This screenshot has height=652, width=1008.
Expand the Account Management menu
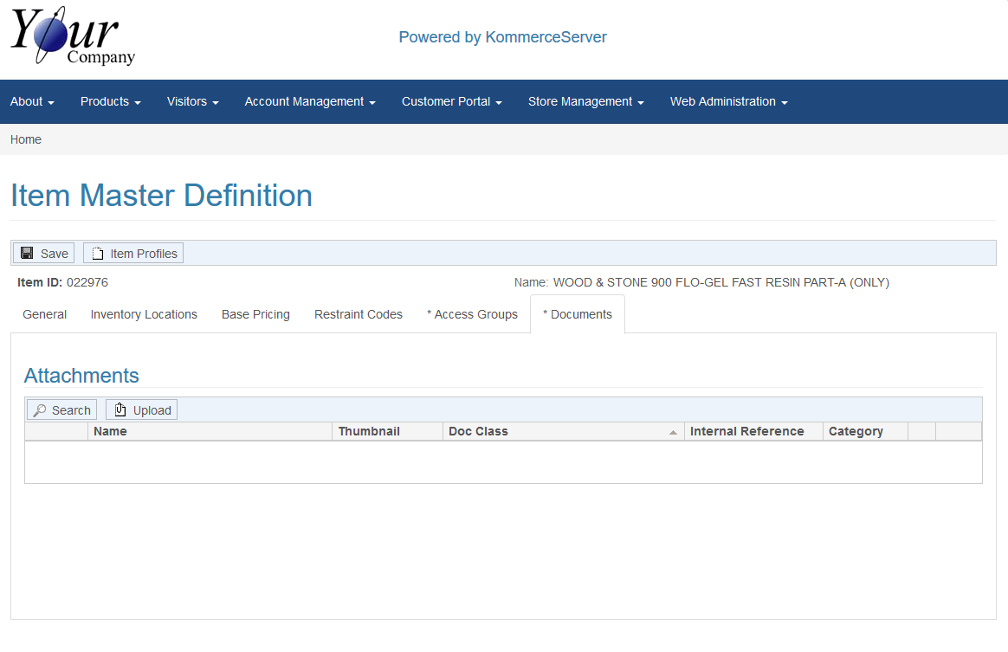pyautogui.click(x=309, y=102)
